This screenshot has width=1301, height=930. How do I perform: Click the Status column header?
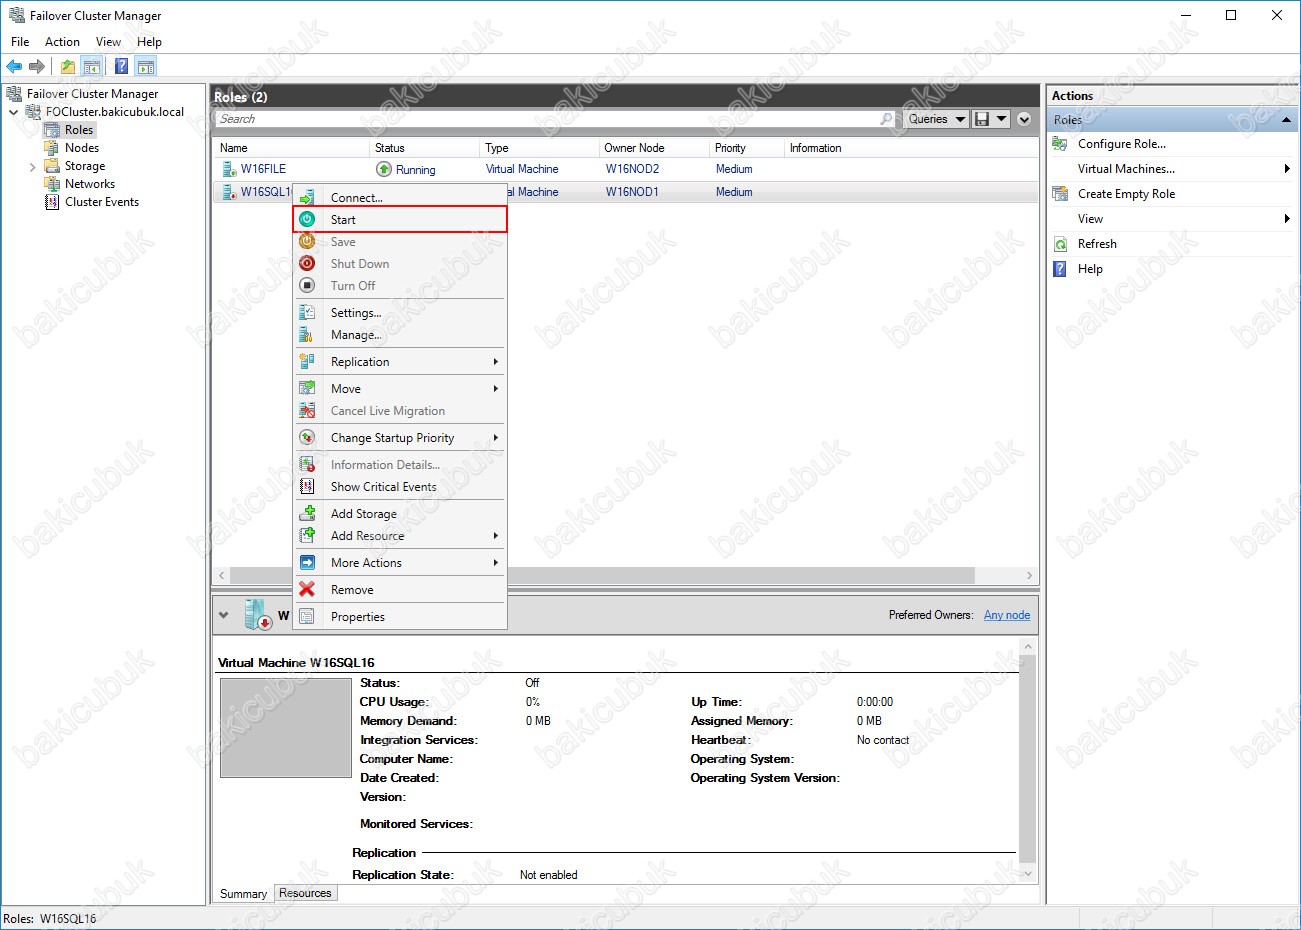[423, 148]
